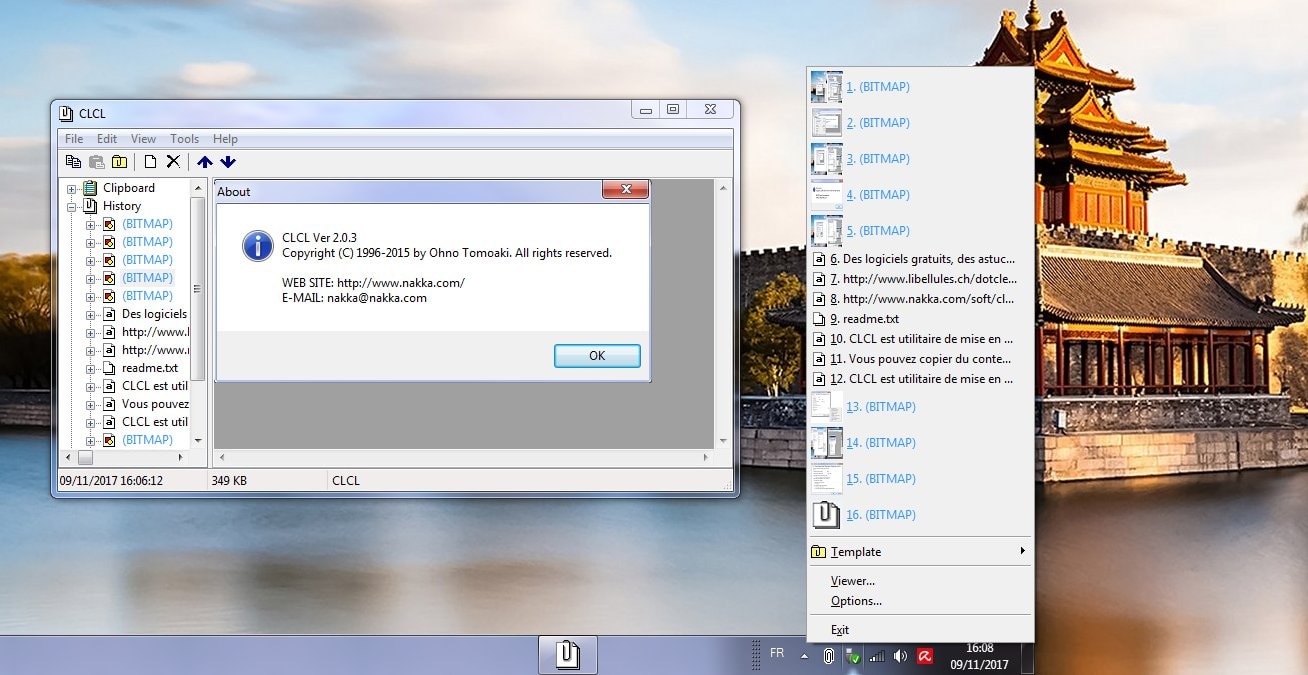Open the Tools menu
Screen dimensions: 1308x675
(184, 139)
